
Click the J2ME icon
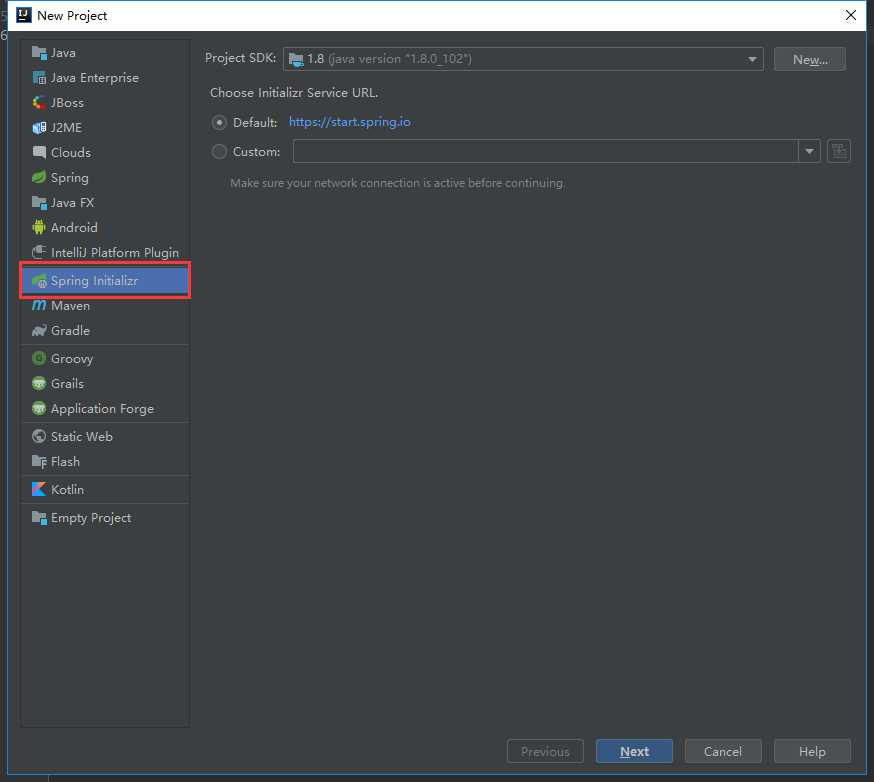click(x=39, y=128)
